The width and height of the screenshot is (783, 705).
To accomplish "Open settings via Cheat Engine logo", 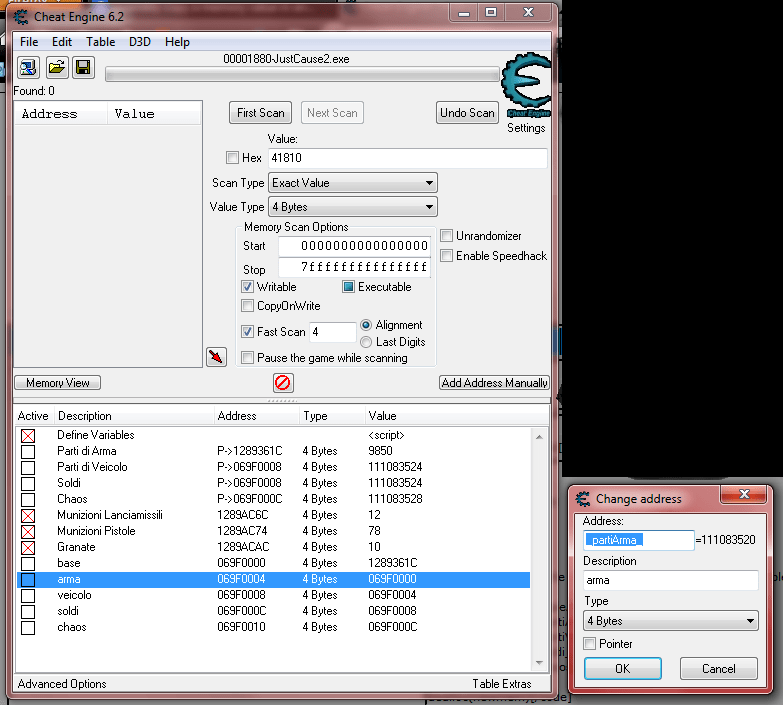I will (526, 84).
